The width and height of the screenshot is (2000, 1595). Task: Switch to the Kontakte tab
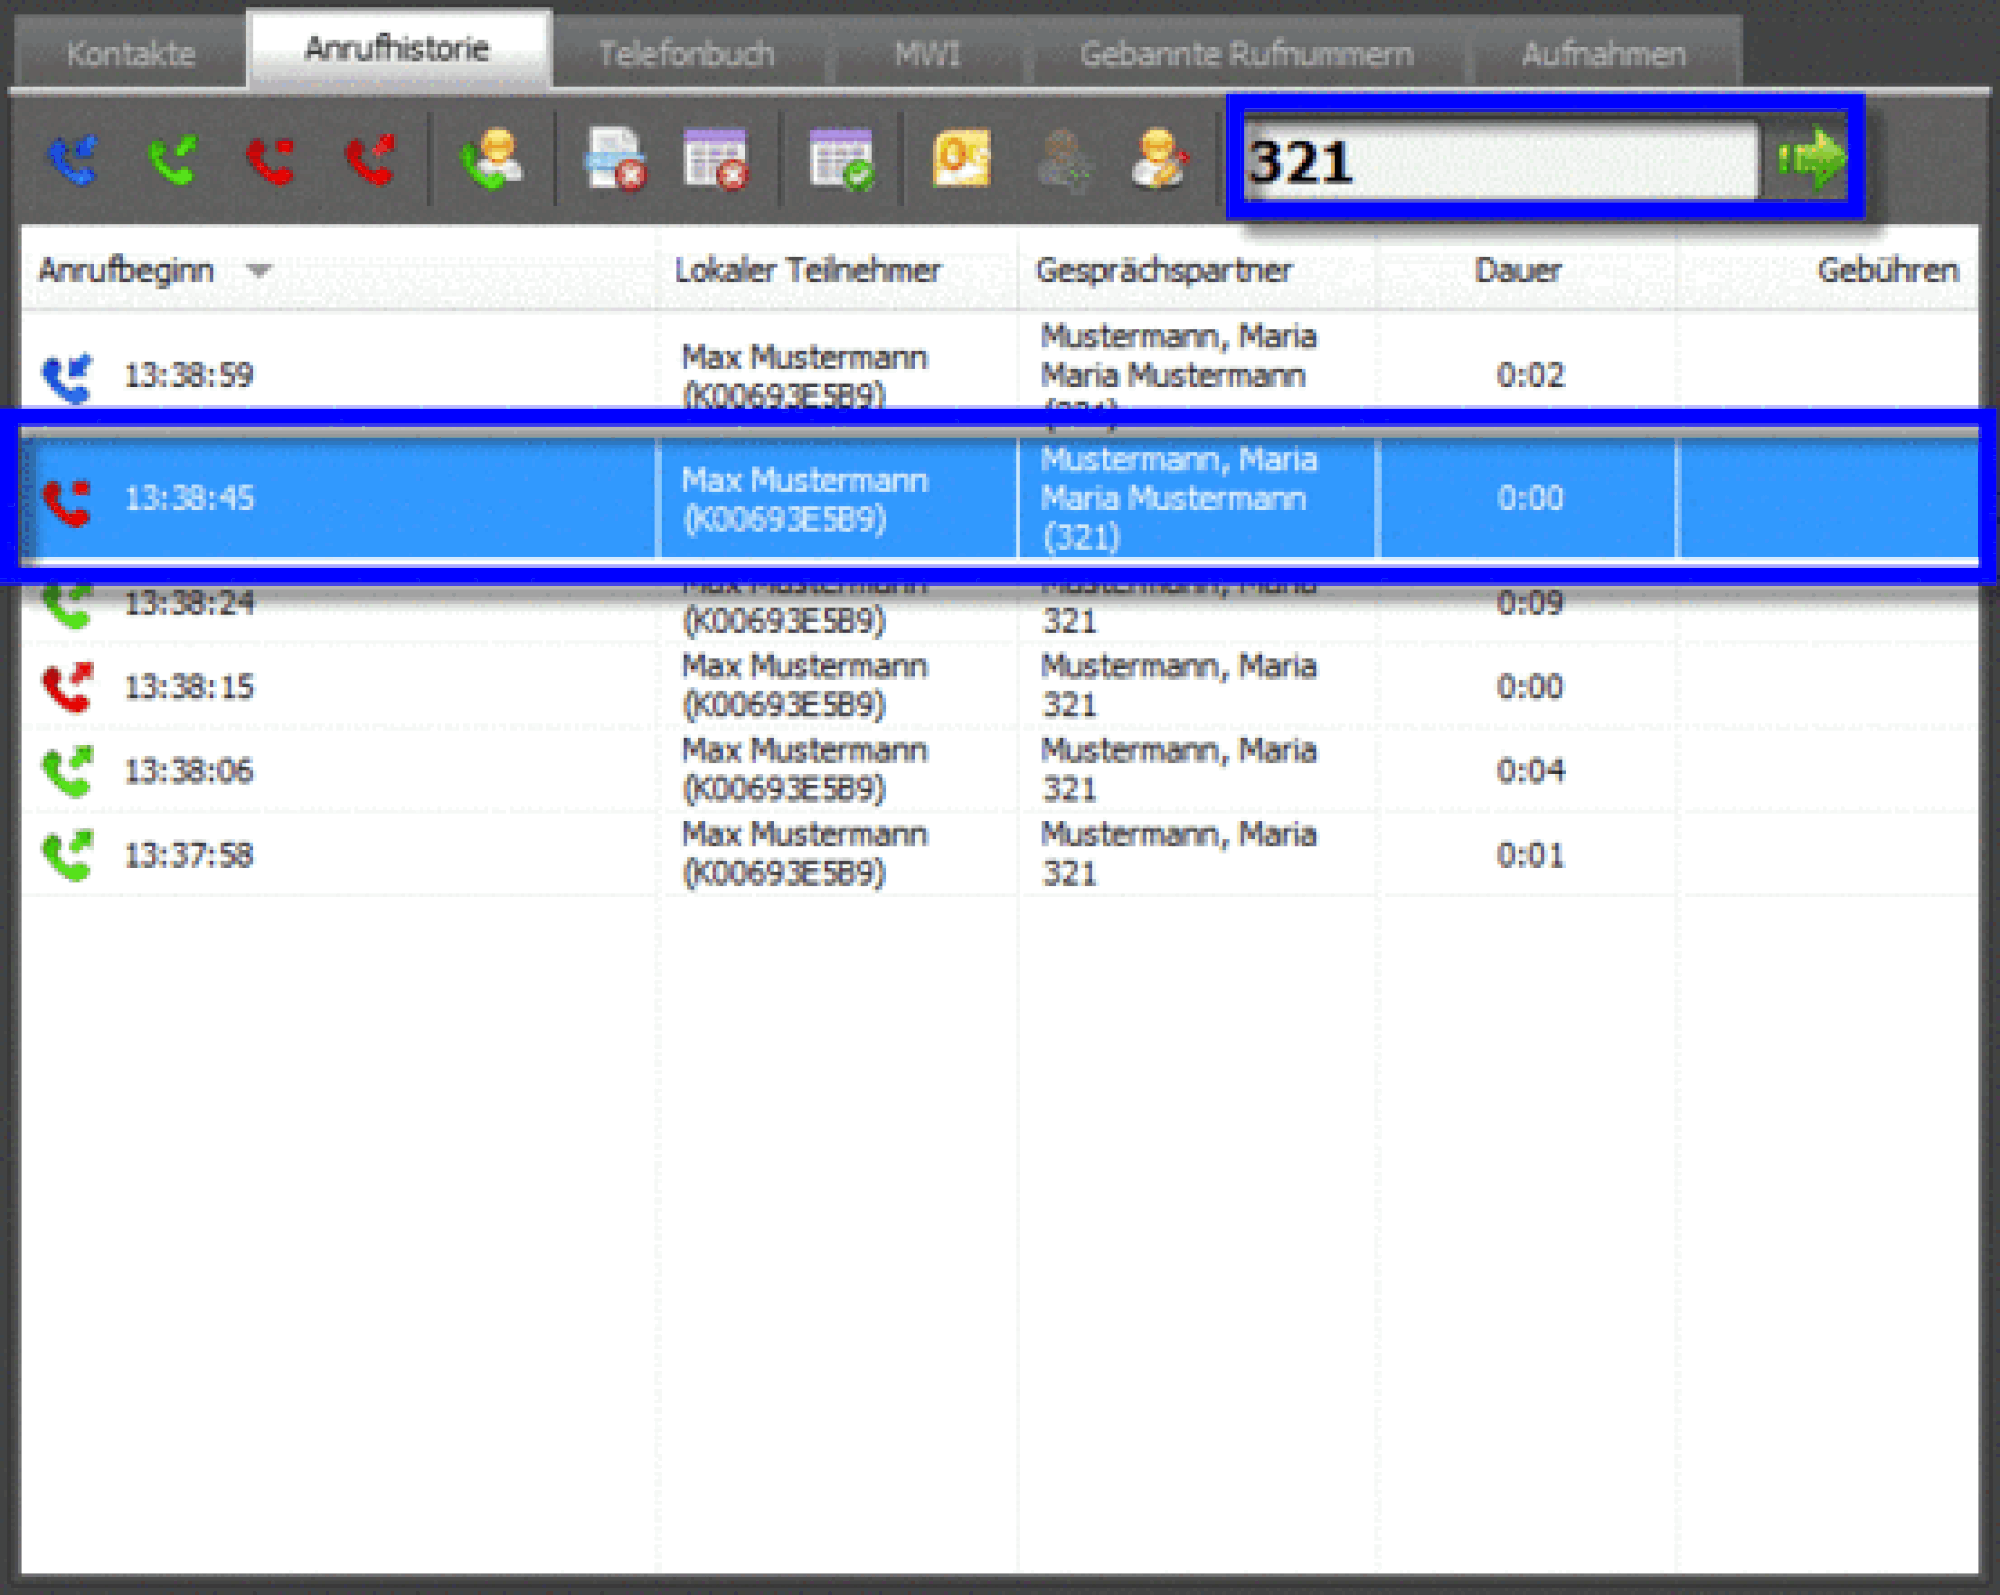(x=130, y=53)
